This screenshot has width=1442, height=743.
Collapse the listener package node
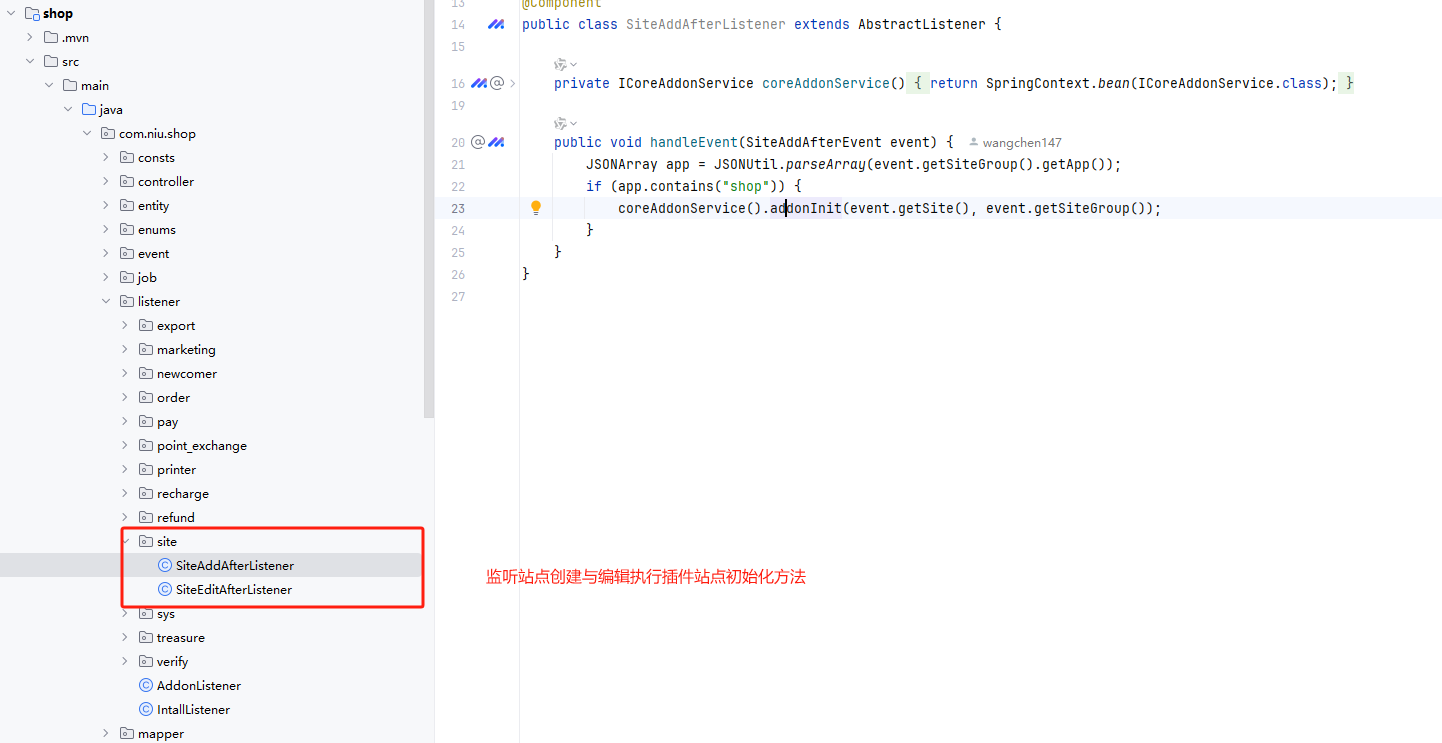click(106, 302)
